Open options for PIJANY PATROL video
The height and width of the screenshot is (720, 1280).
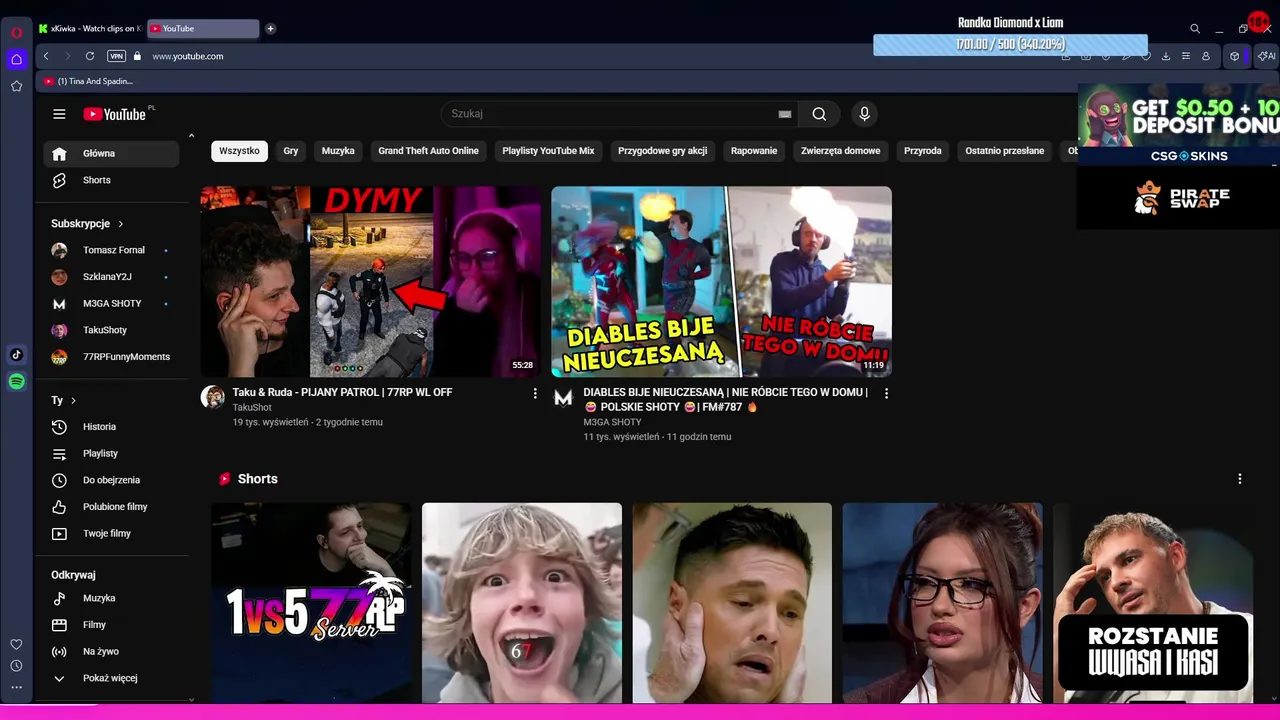(535, 394)
